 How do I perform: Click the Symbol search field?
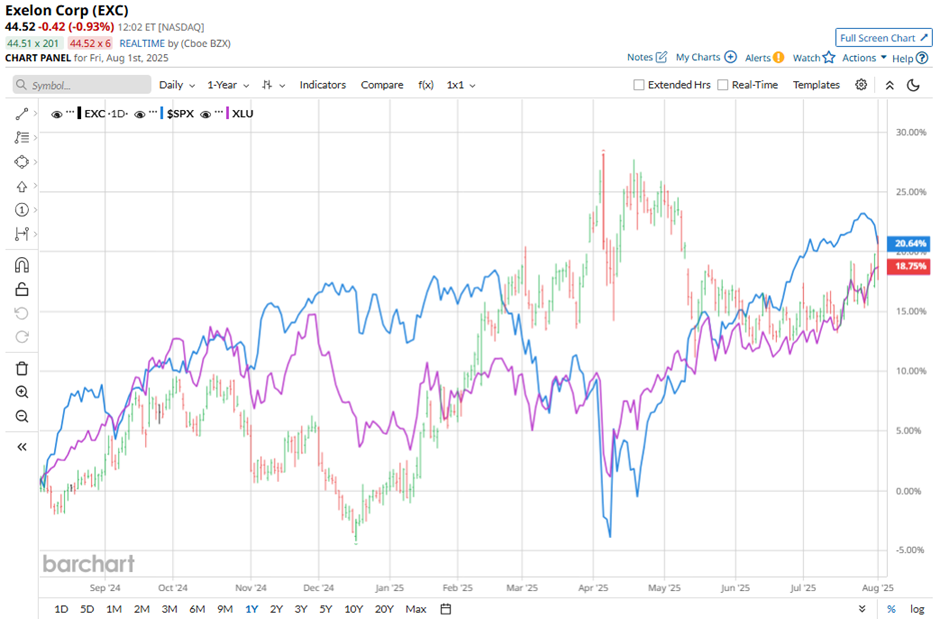[x=82, y=85]
